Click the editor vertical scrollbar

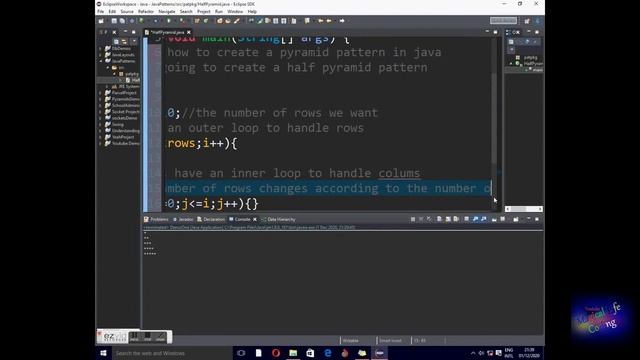coord(494,118)
